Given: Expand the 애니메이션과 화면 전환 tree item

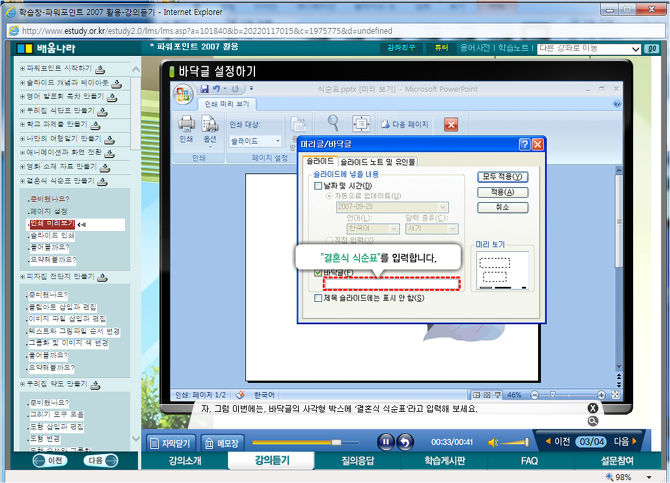Looking at the screenshot, I should tap(22, 152).
